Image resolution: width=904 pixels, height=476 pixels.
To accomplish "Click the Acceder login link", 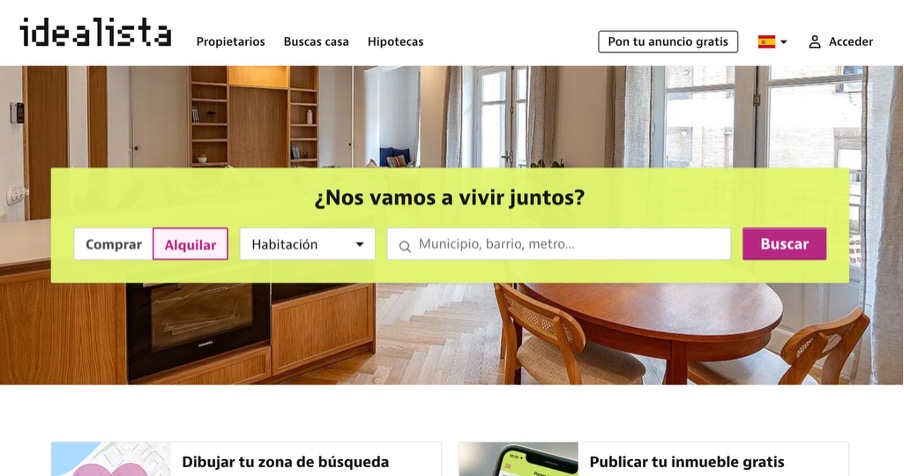I will pyautogui.click(x=850, y=41).
